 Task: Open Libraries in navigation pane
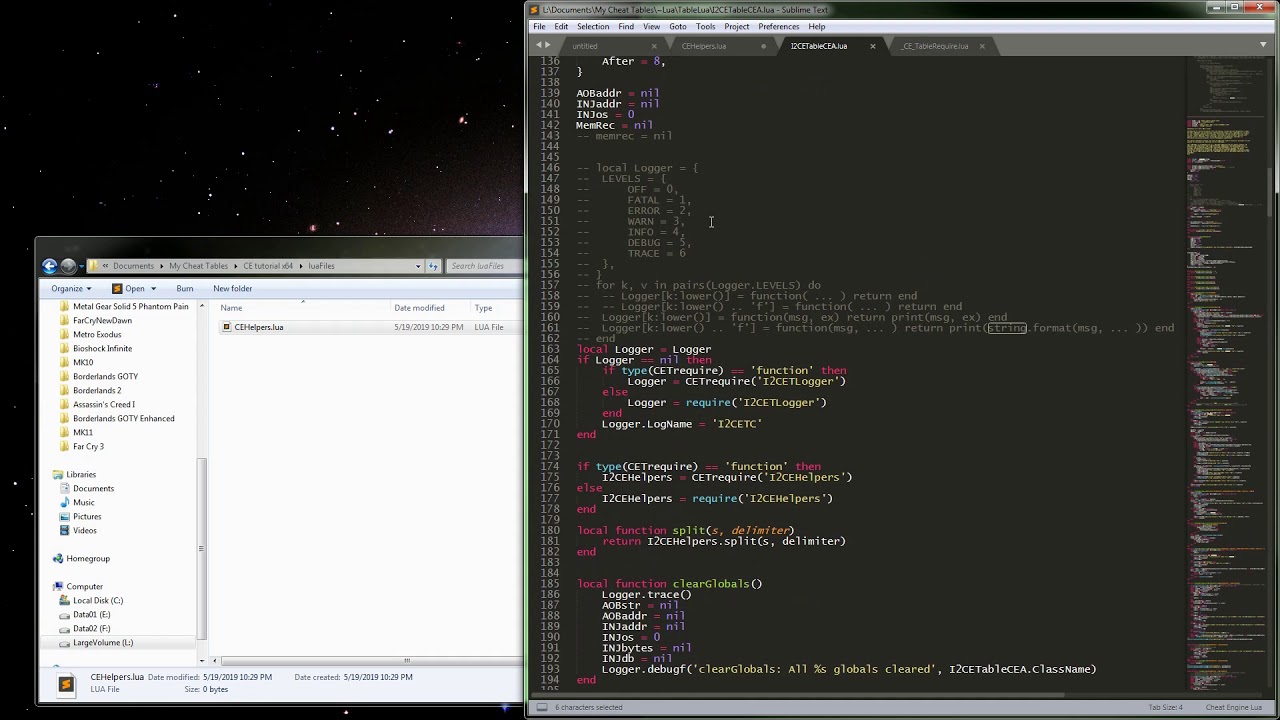[81, 474]
